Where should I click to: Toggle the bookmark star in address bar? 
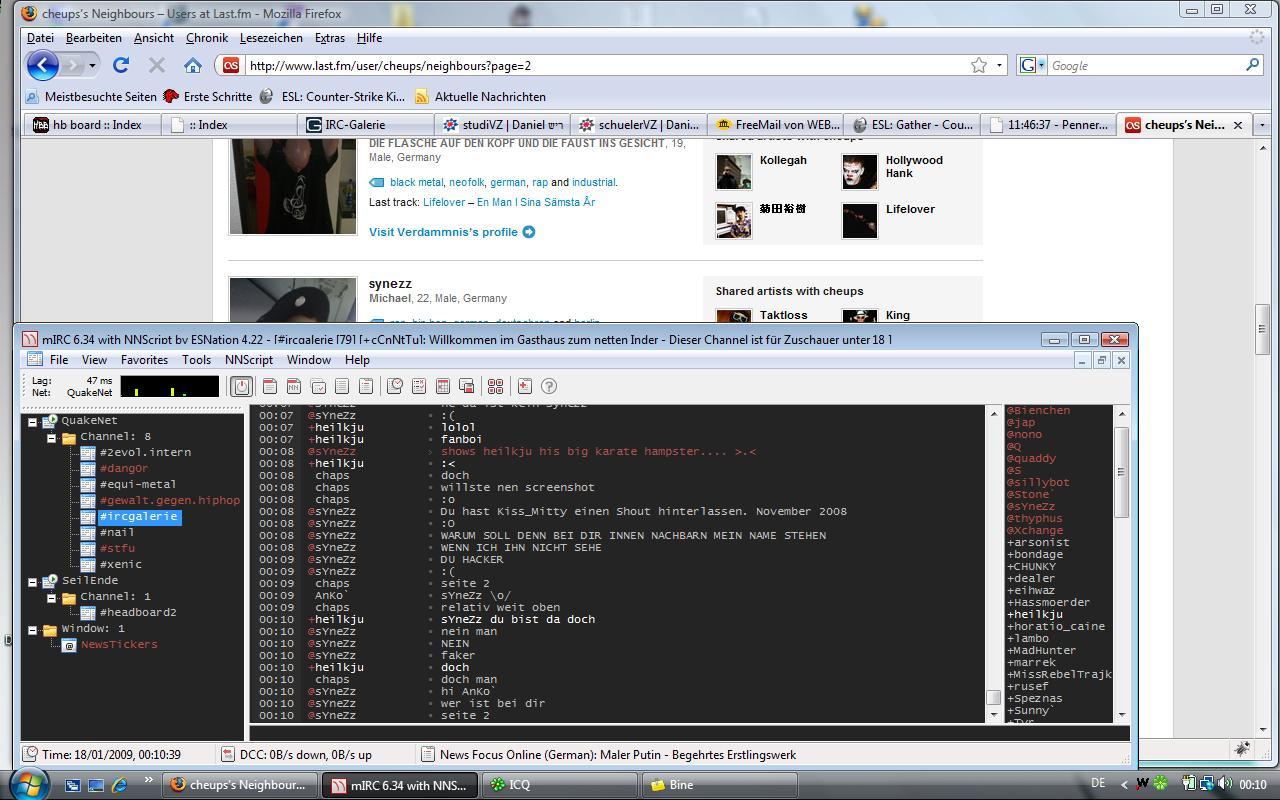(x=978, y=65)
